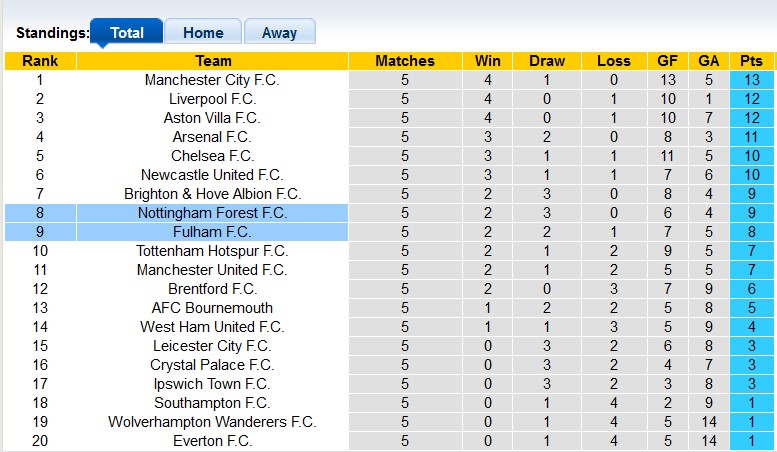Click the GF column header
The image size is (777, 452).
coord(668,61)
